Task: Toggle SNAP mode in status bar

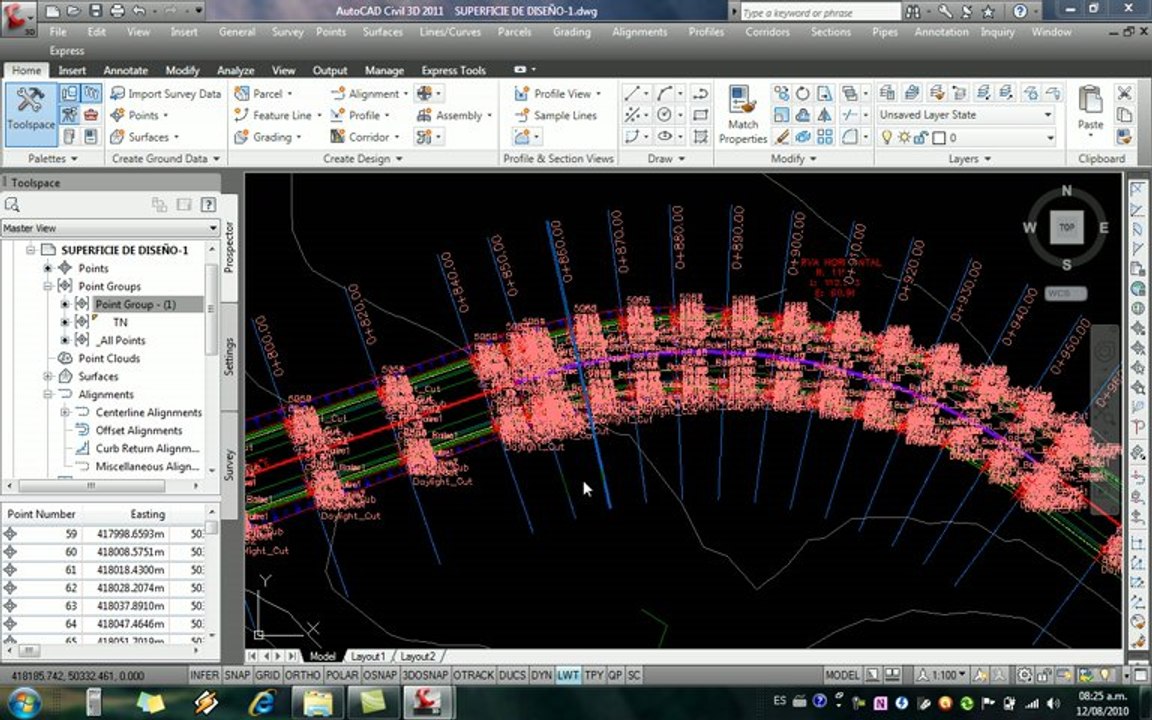Action: click(237, 674)
